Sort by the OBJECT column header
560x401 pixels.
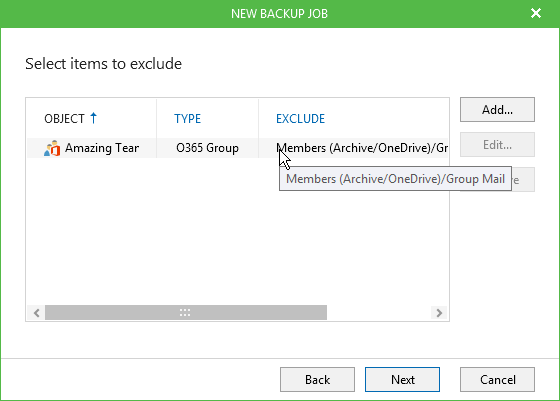(64, 119)
